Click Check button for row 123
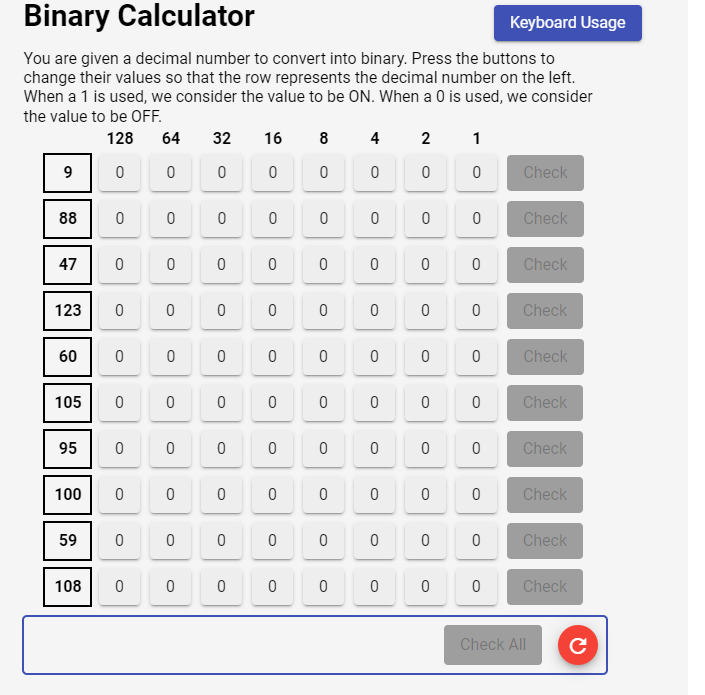Screen dimensions: 705x695 click(545, 311)
